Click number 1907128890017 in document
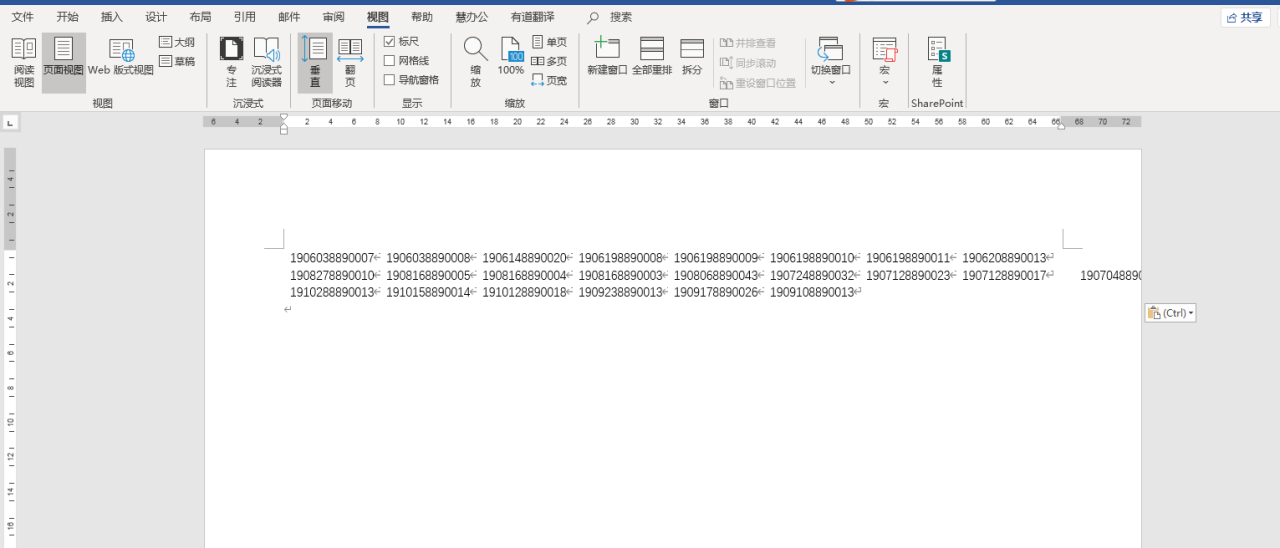 point(1004,275)
